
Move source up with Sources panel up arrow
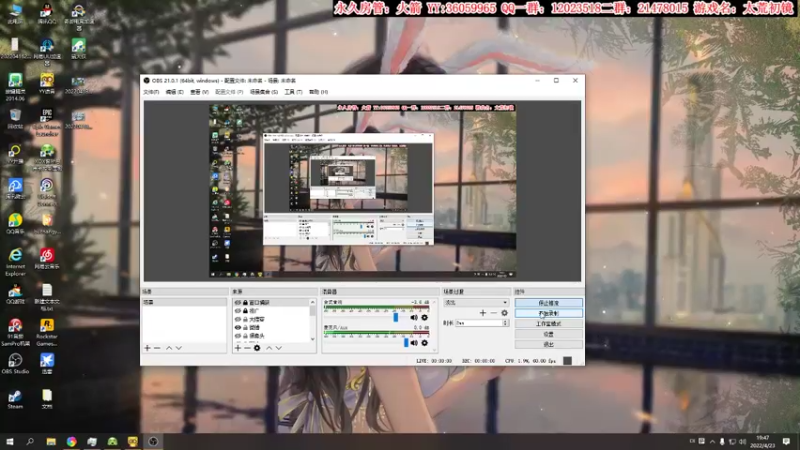point(269,348)
